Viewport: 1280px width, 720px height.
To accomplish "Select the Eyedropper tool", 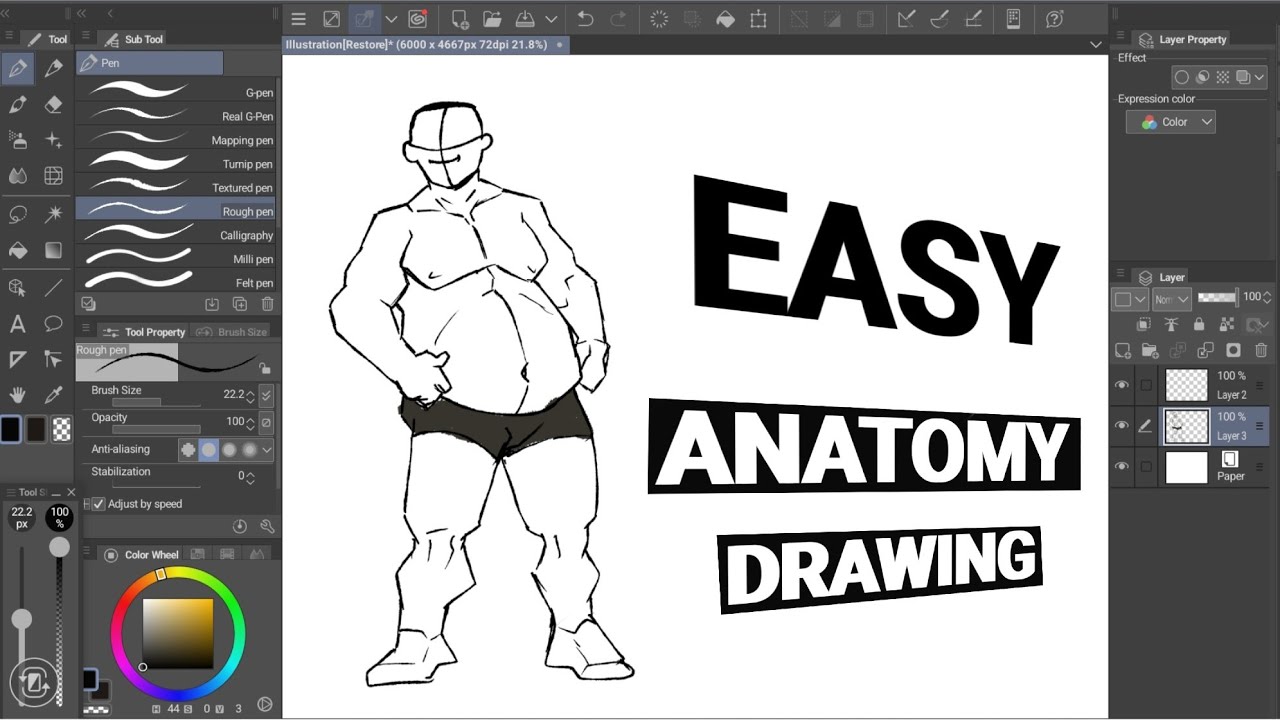I will (x=54, y=395).
